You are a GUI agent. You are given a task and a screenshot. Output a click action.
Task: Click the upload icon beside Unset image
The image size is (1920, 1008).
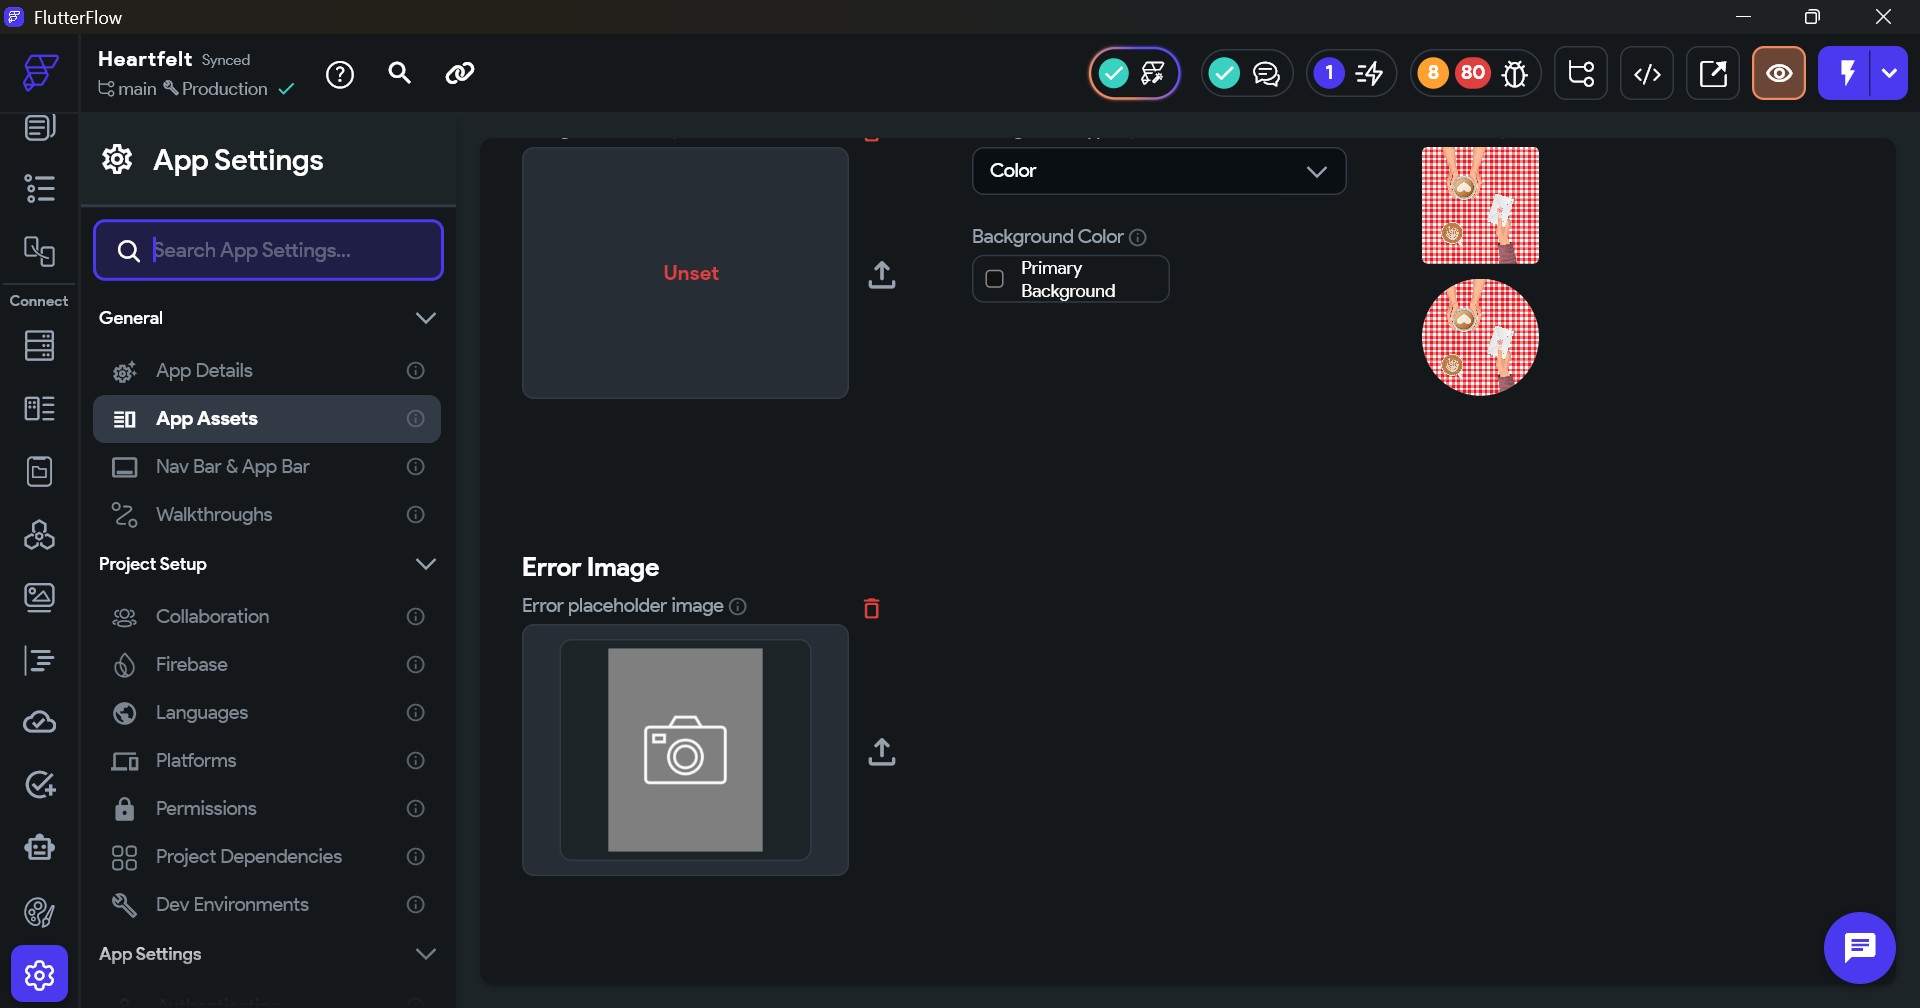click(881, 274)
